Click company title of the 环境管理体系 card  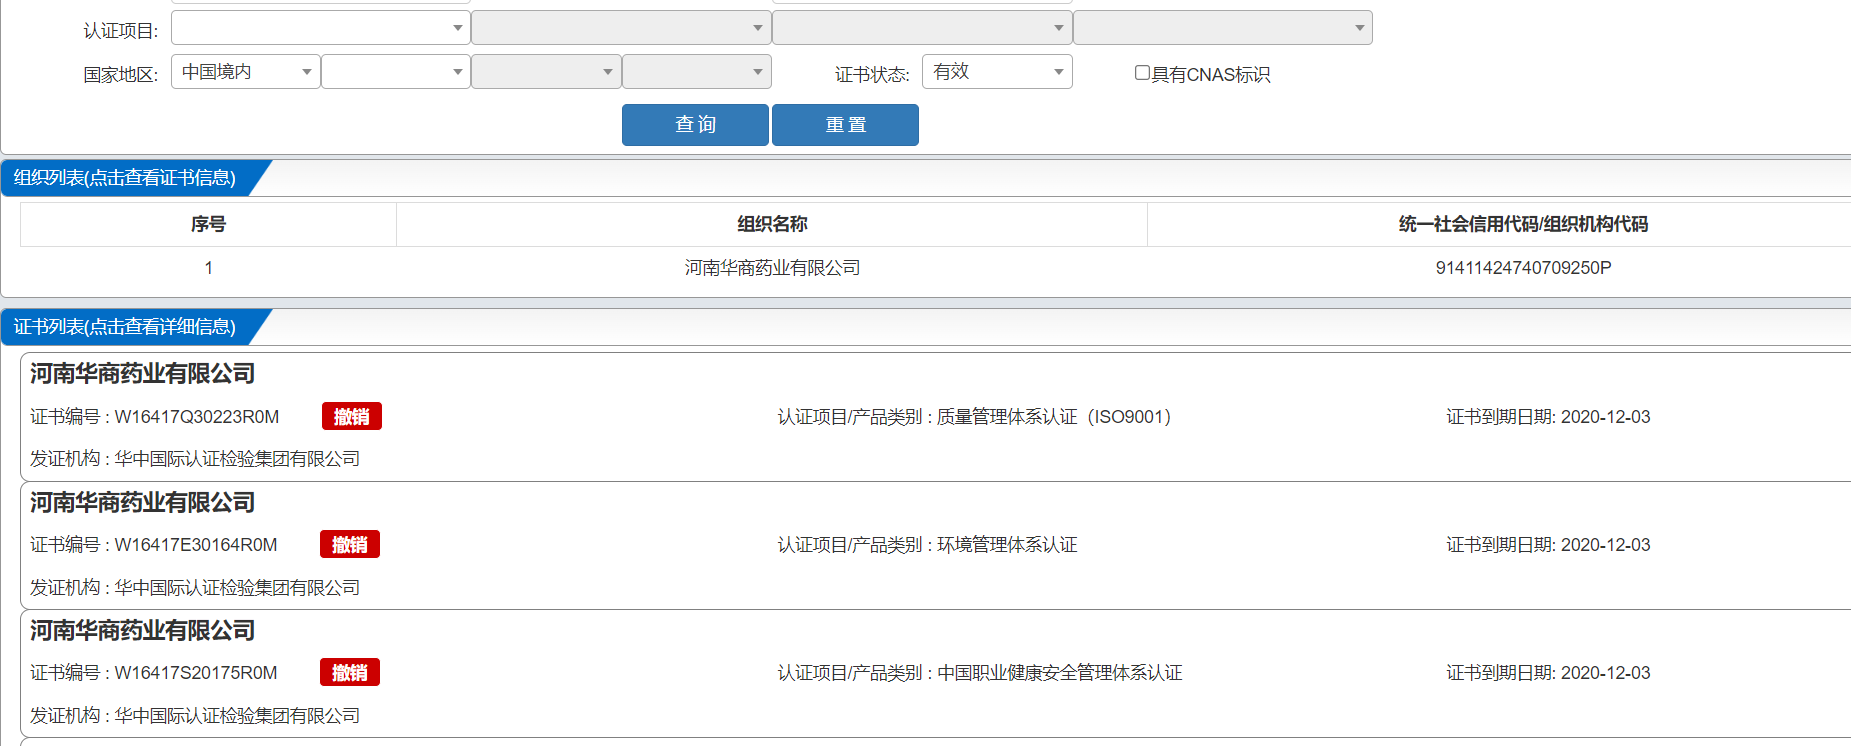142,503
